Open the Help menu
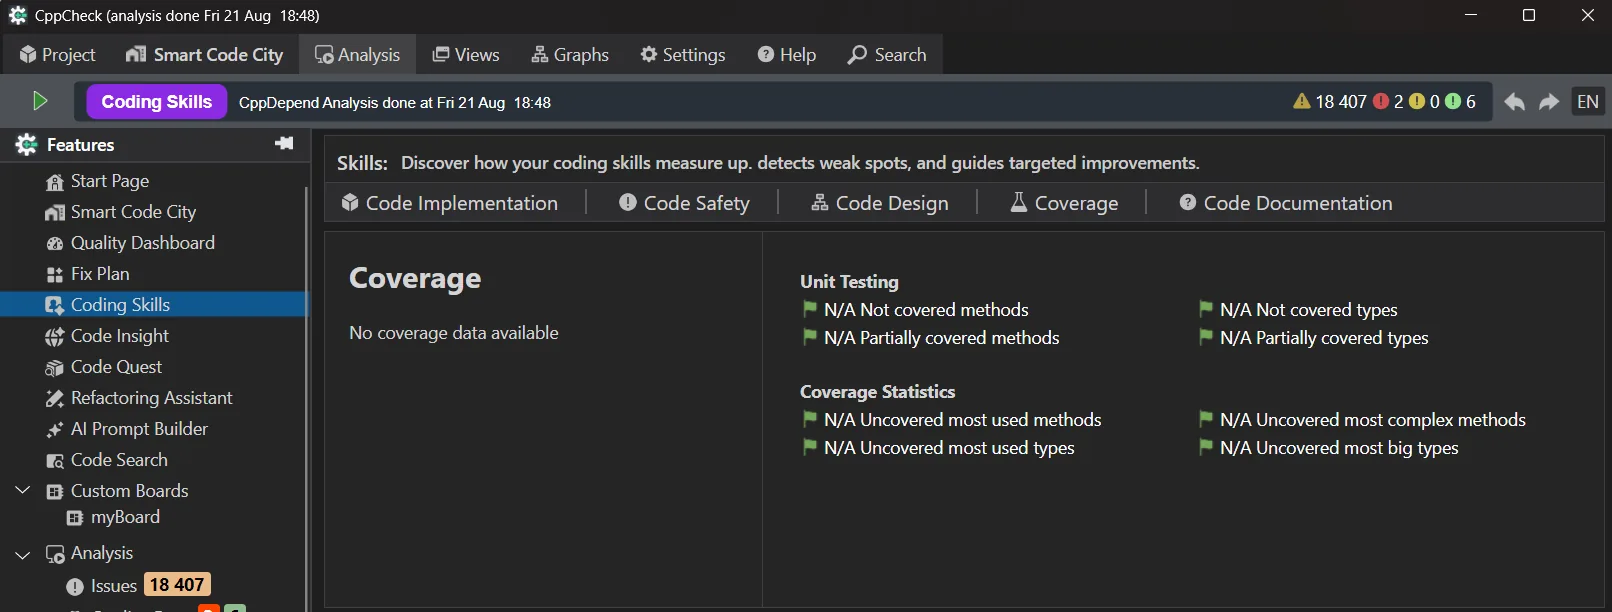The image size is (1612, 612). click(787, 55)
